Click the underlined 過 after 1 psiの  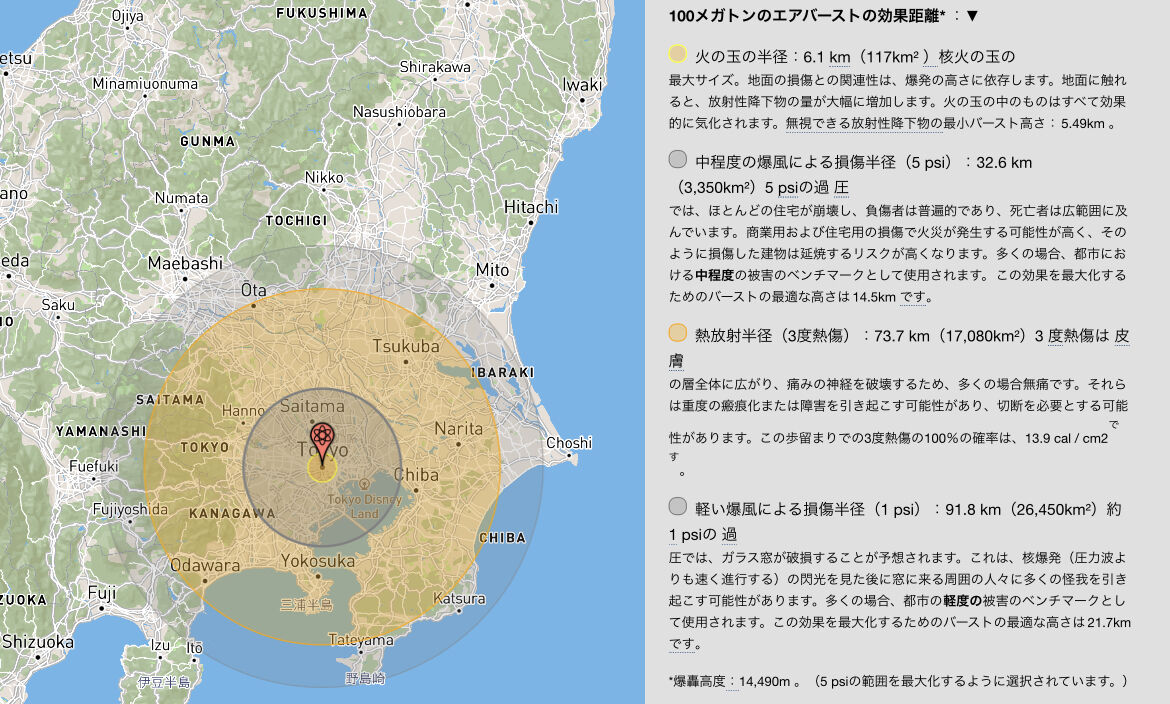(729, 535)
